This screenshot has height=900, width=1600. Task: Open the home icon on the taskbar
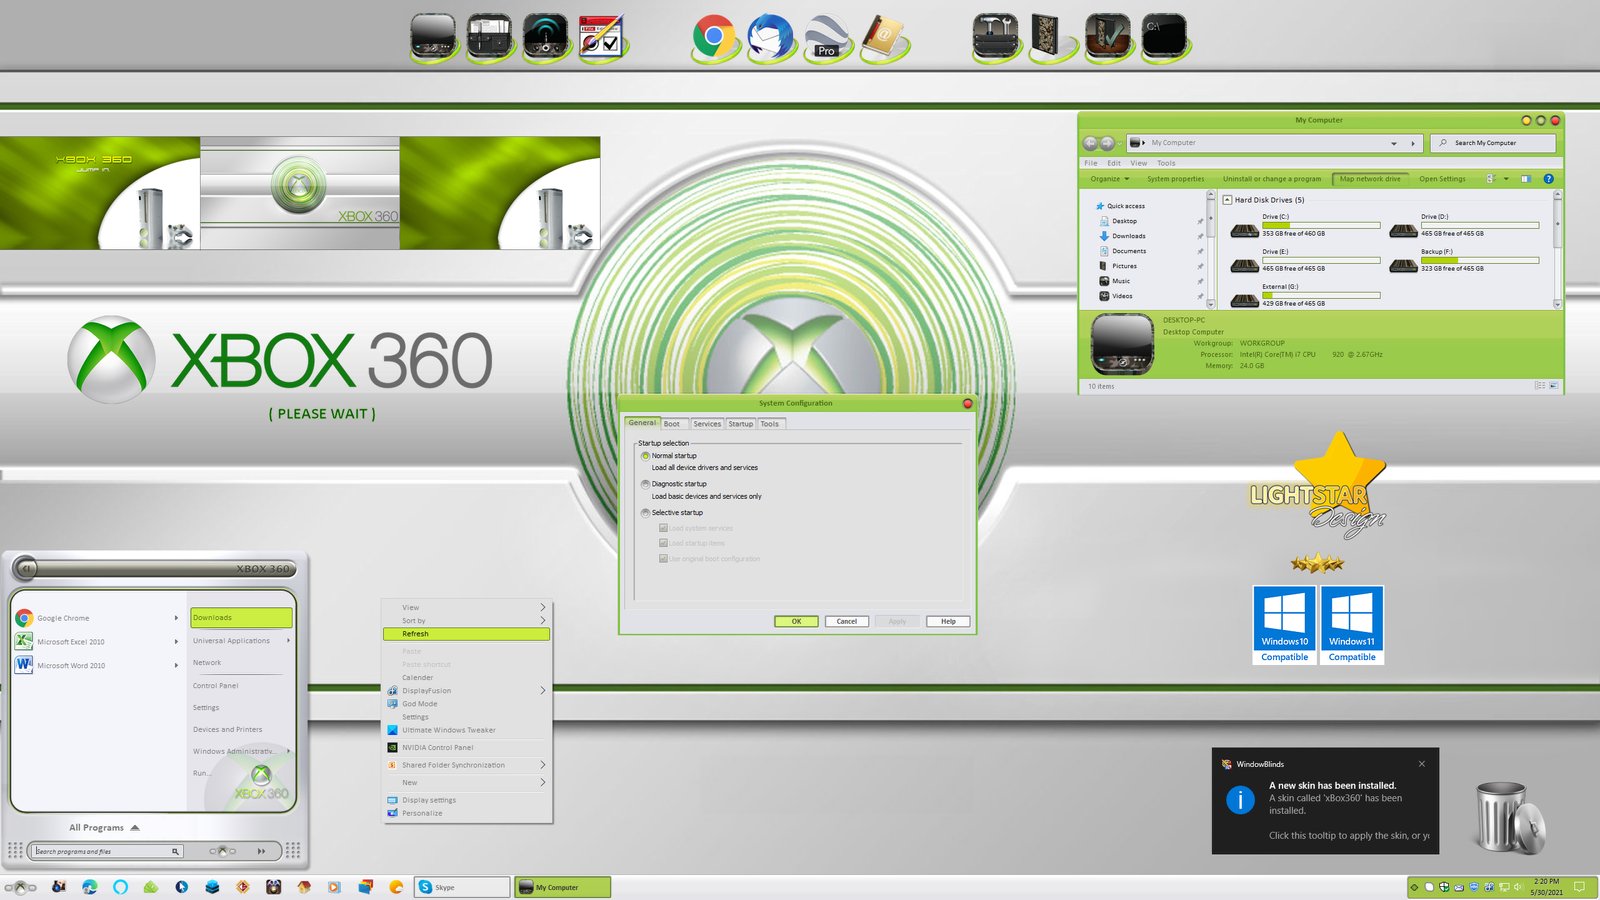coord(304,887)
